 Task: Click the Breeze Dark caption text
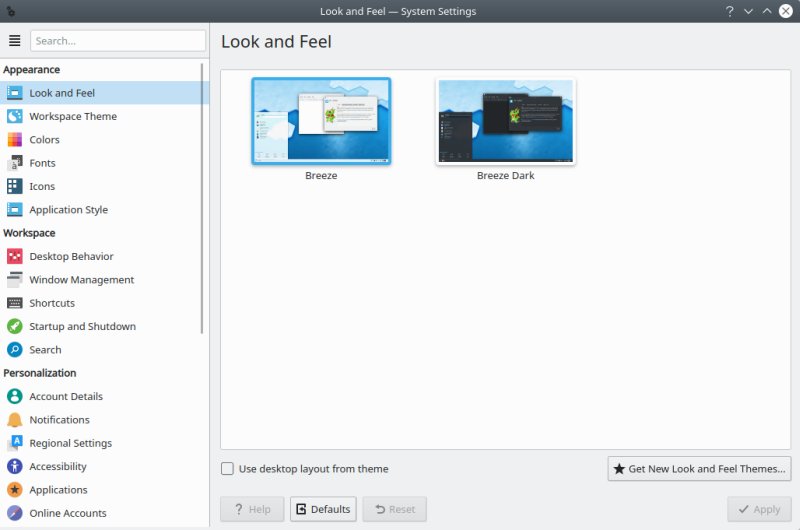coord(506,175)
